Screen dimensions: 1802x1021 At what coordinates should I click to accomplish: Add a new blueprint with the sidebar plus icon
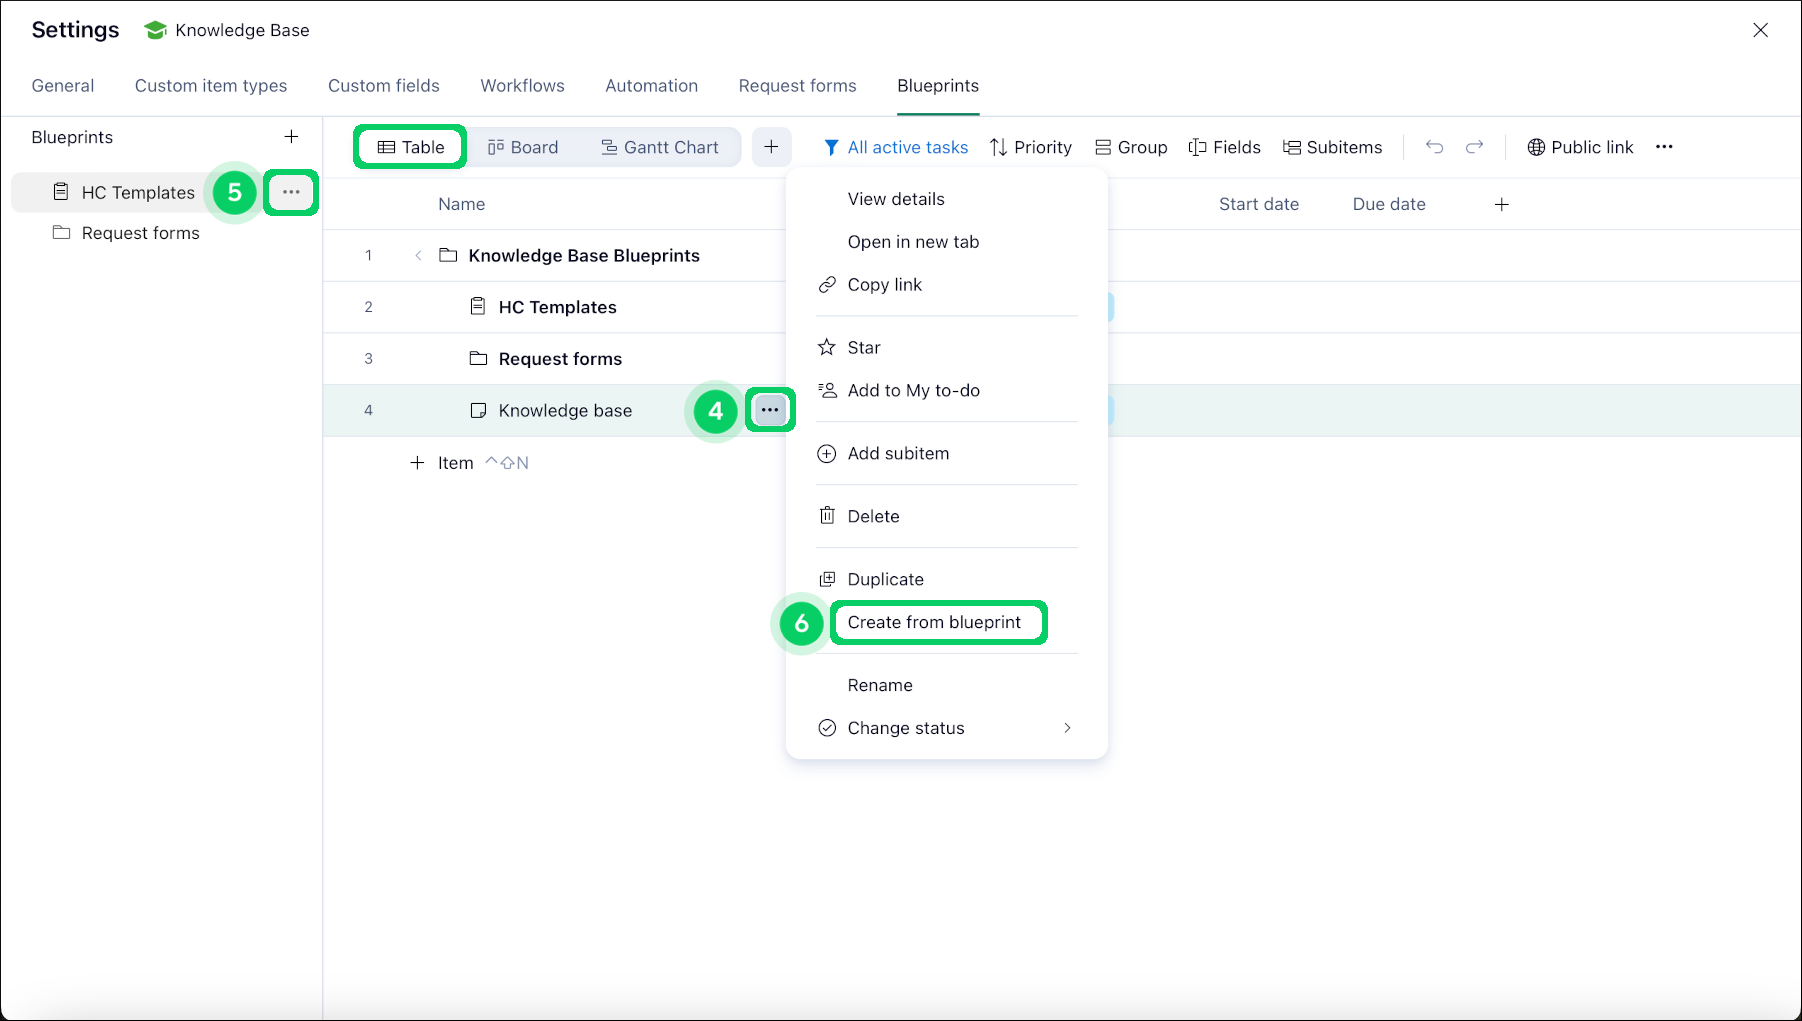click(291, 137)
